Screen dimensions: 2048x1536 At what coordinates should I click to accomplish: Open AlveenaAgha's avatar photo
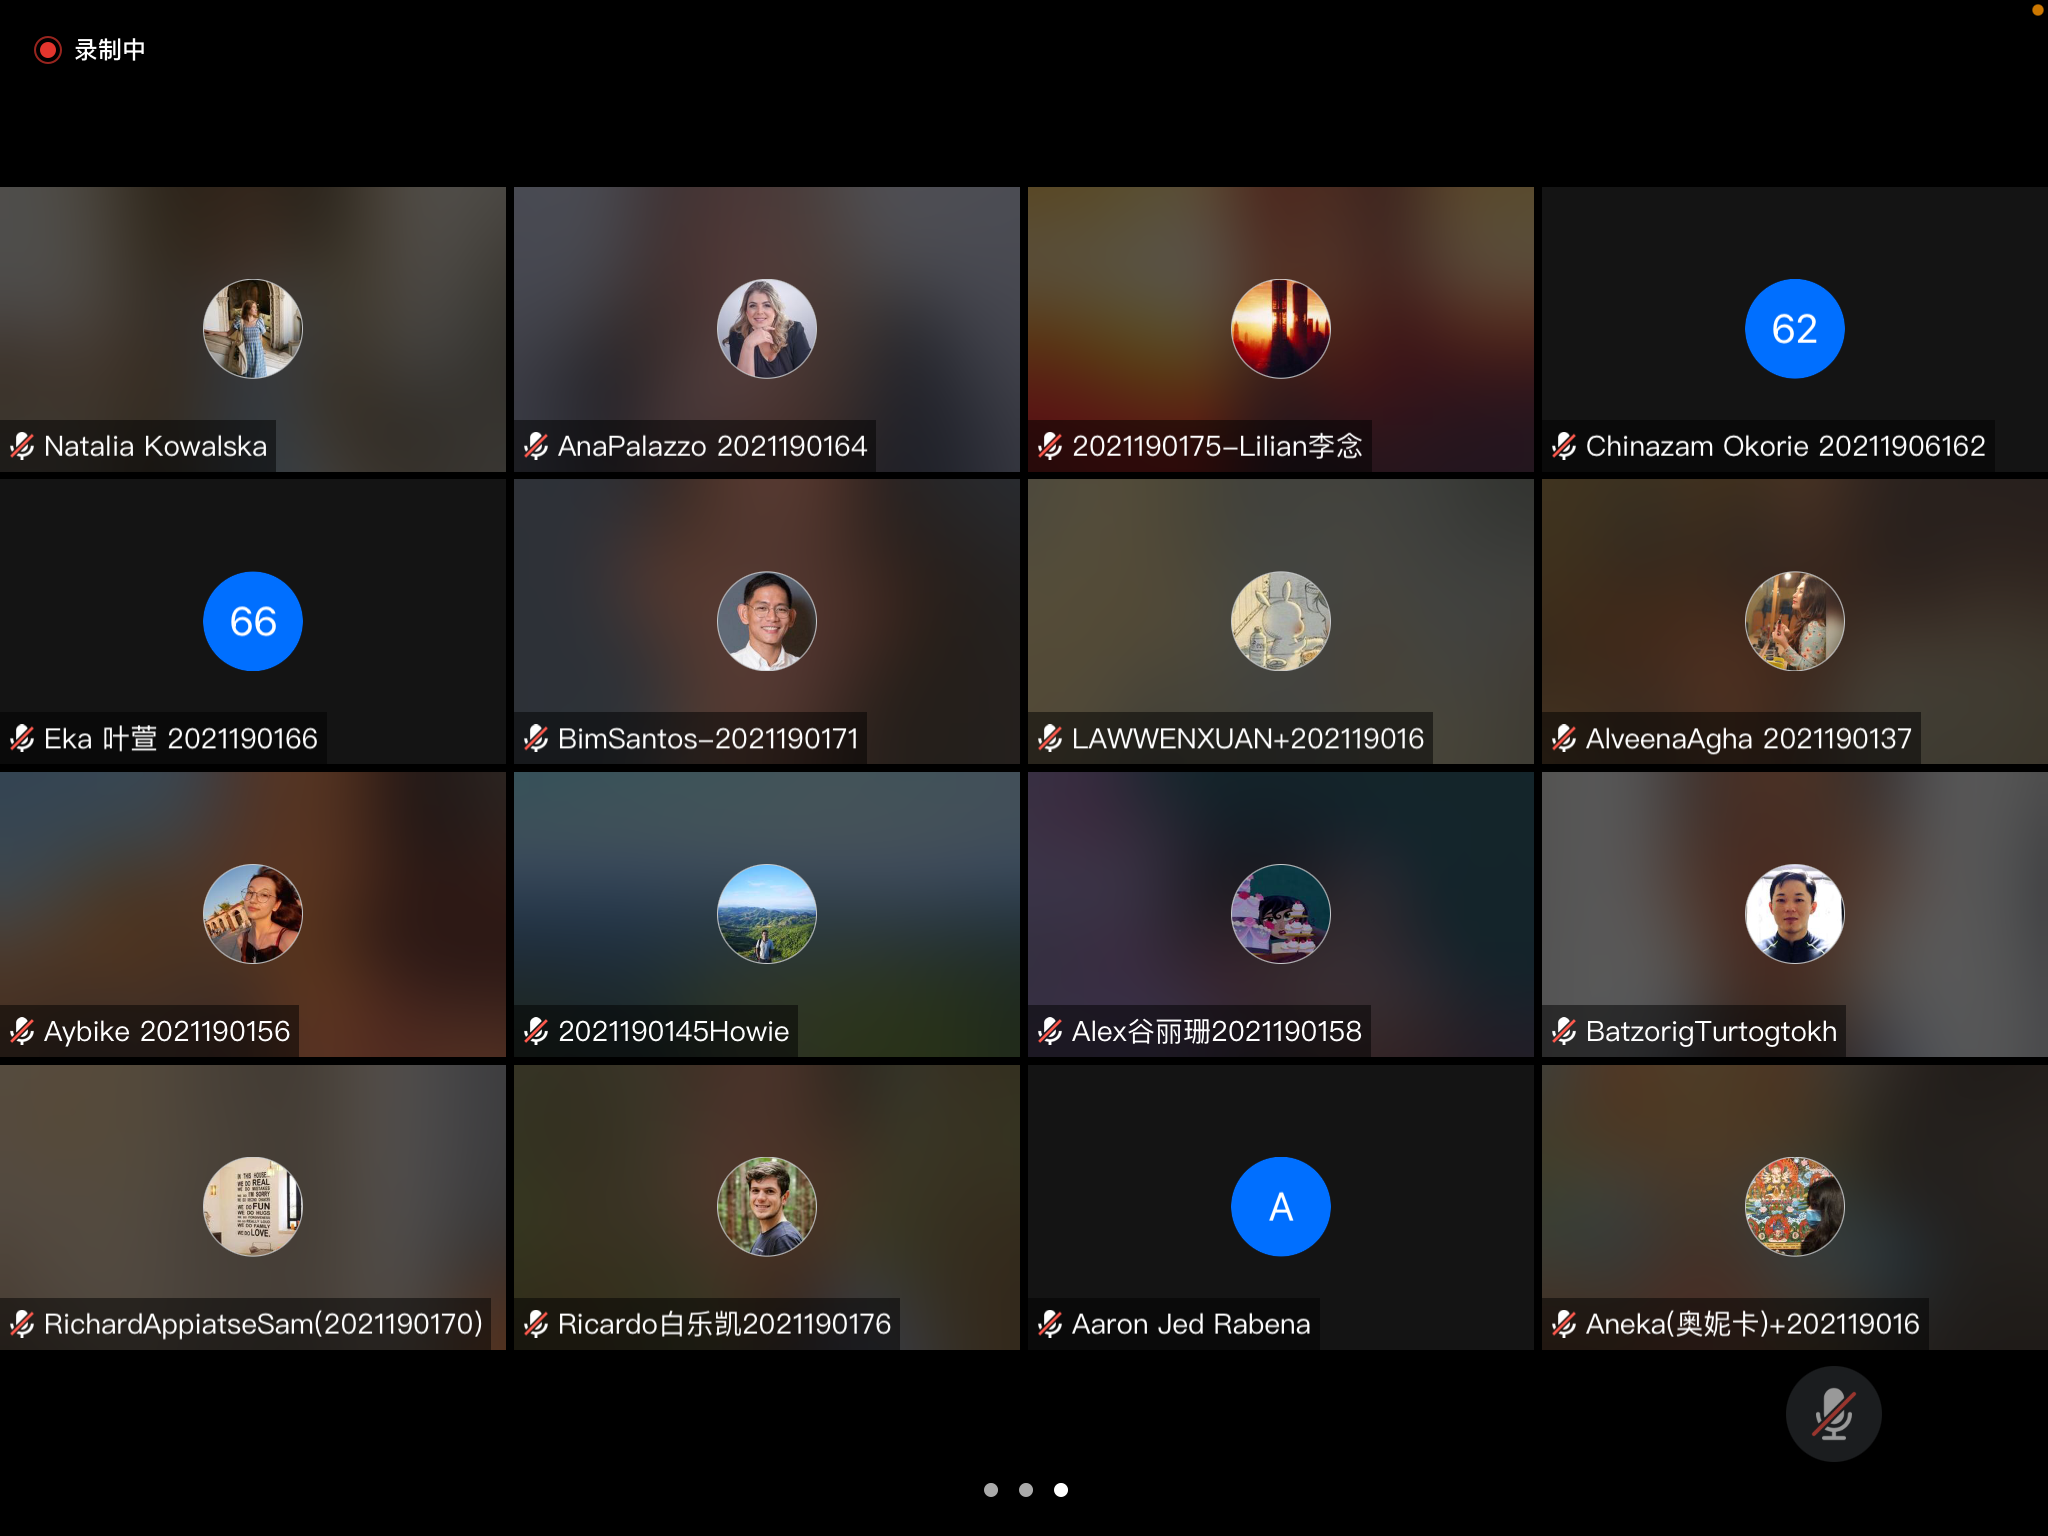[x=1794, y=622]
